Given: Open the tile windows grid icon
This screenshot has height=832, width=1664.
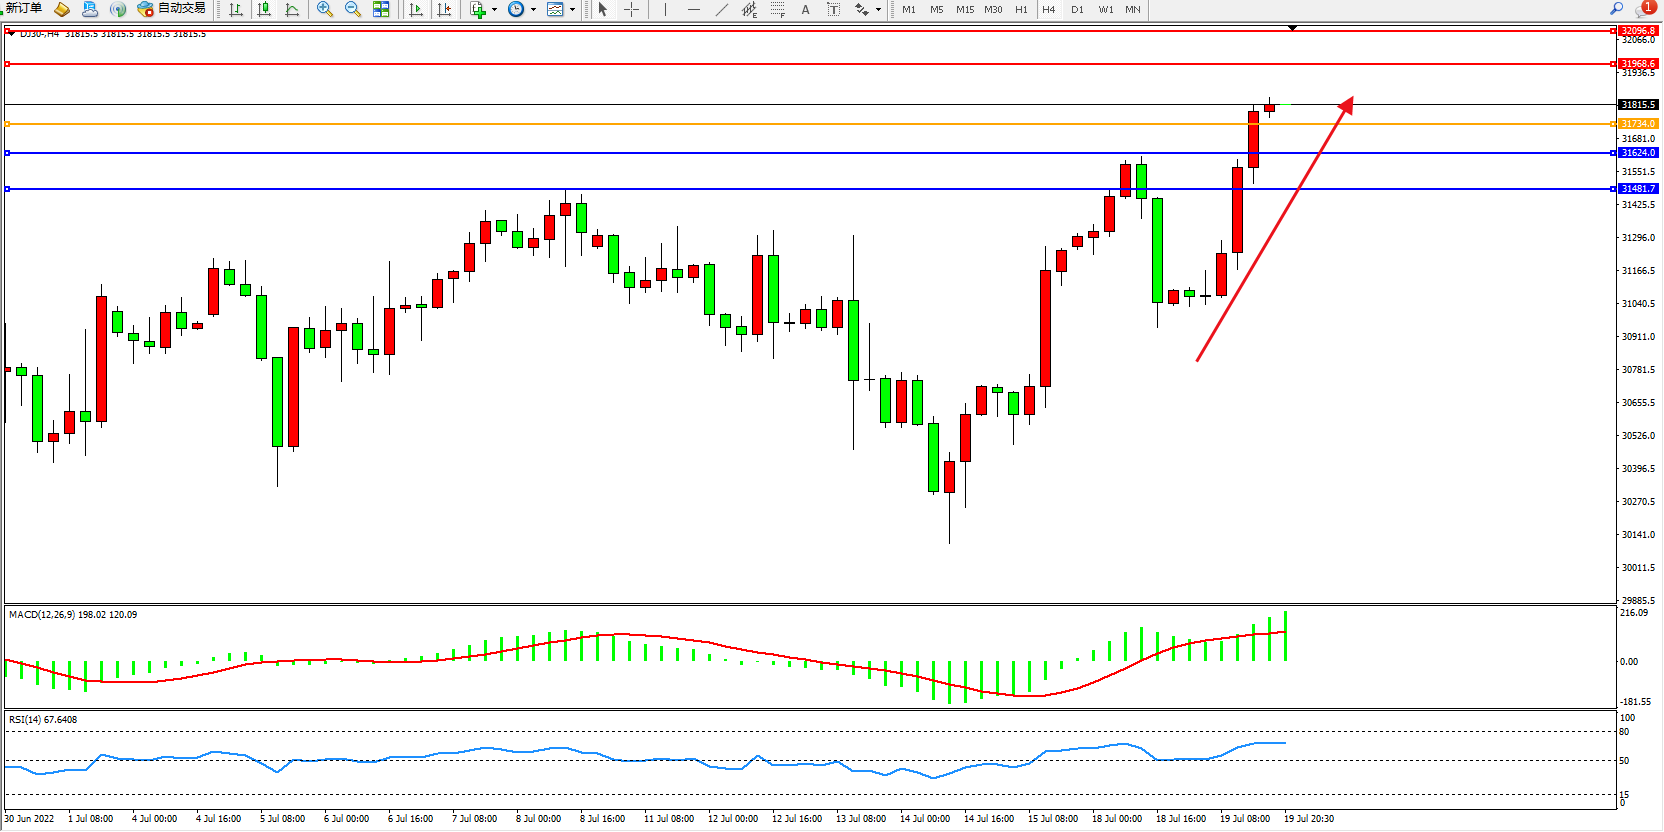Looking at the screenshot, I should 381,9.
